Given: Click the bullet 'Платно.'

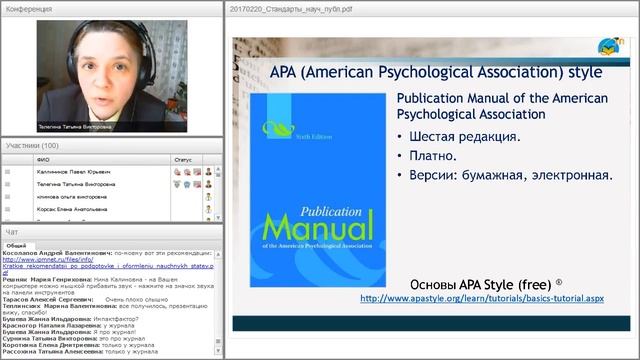Looking at the screenshot, I should [433, 156].
